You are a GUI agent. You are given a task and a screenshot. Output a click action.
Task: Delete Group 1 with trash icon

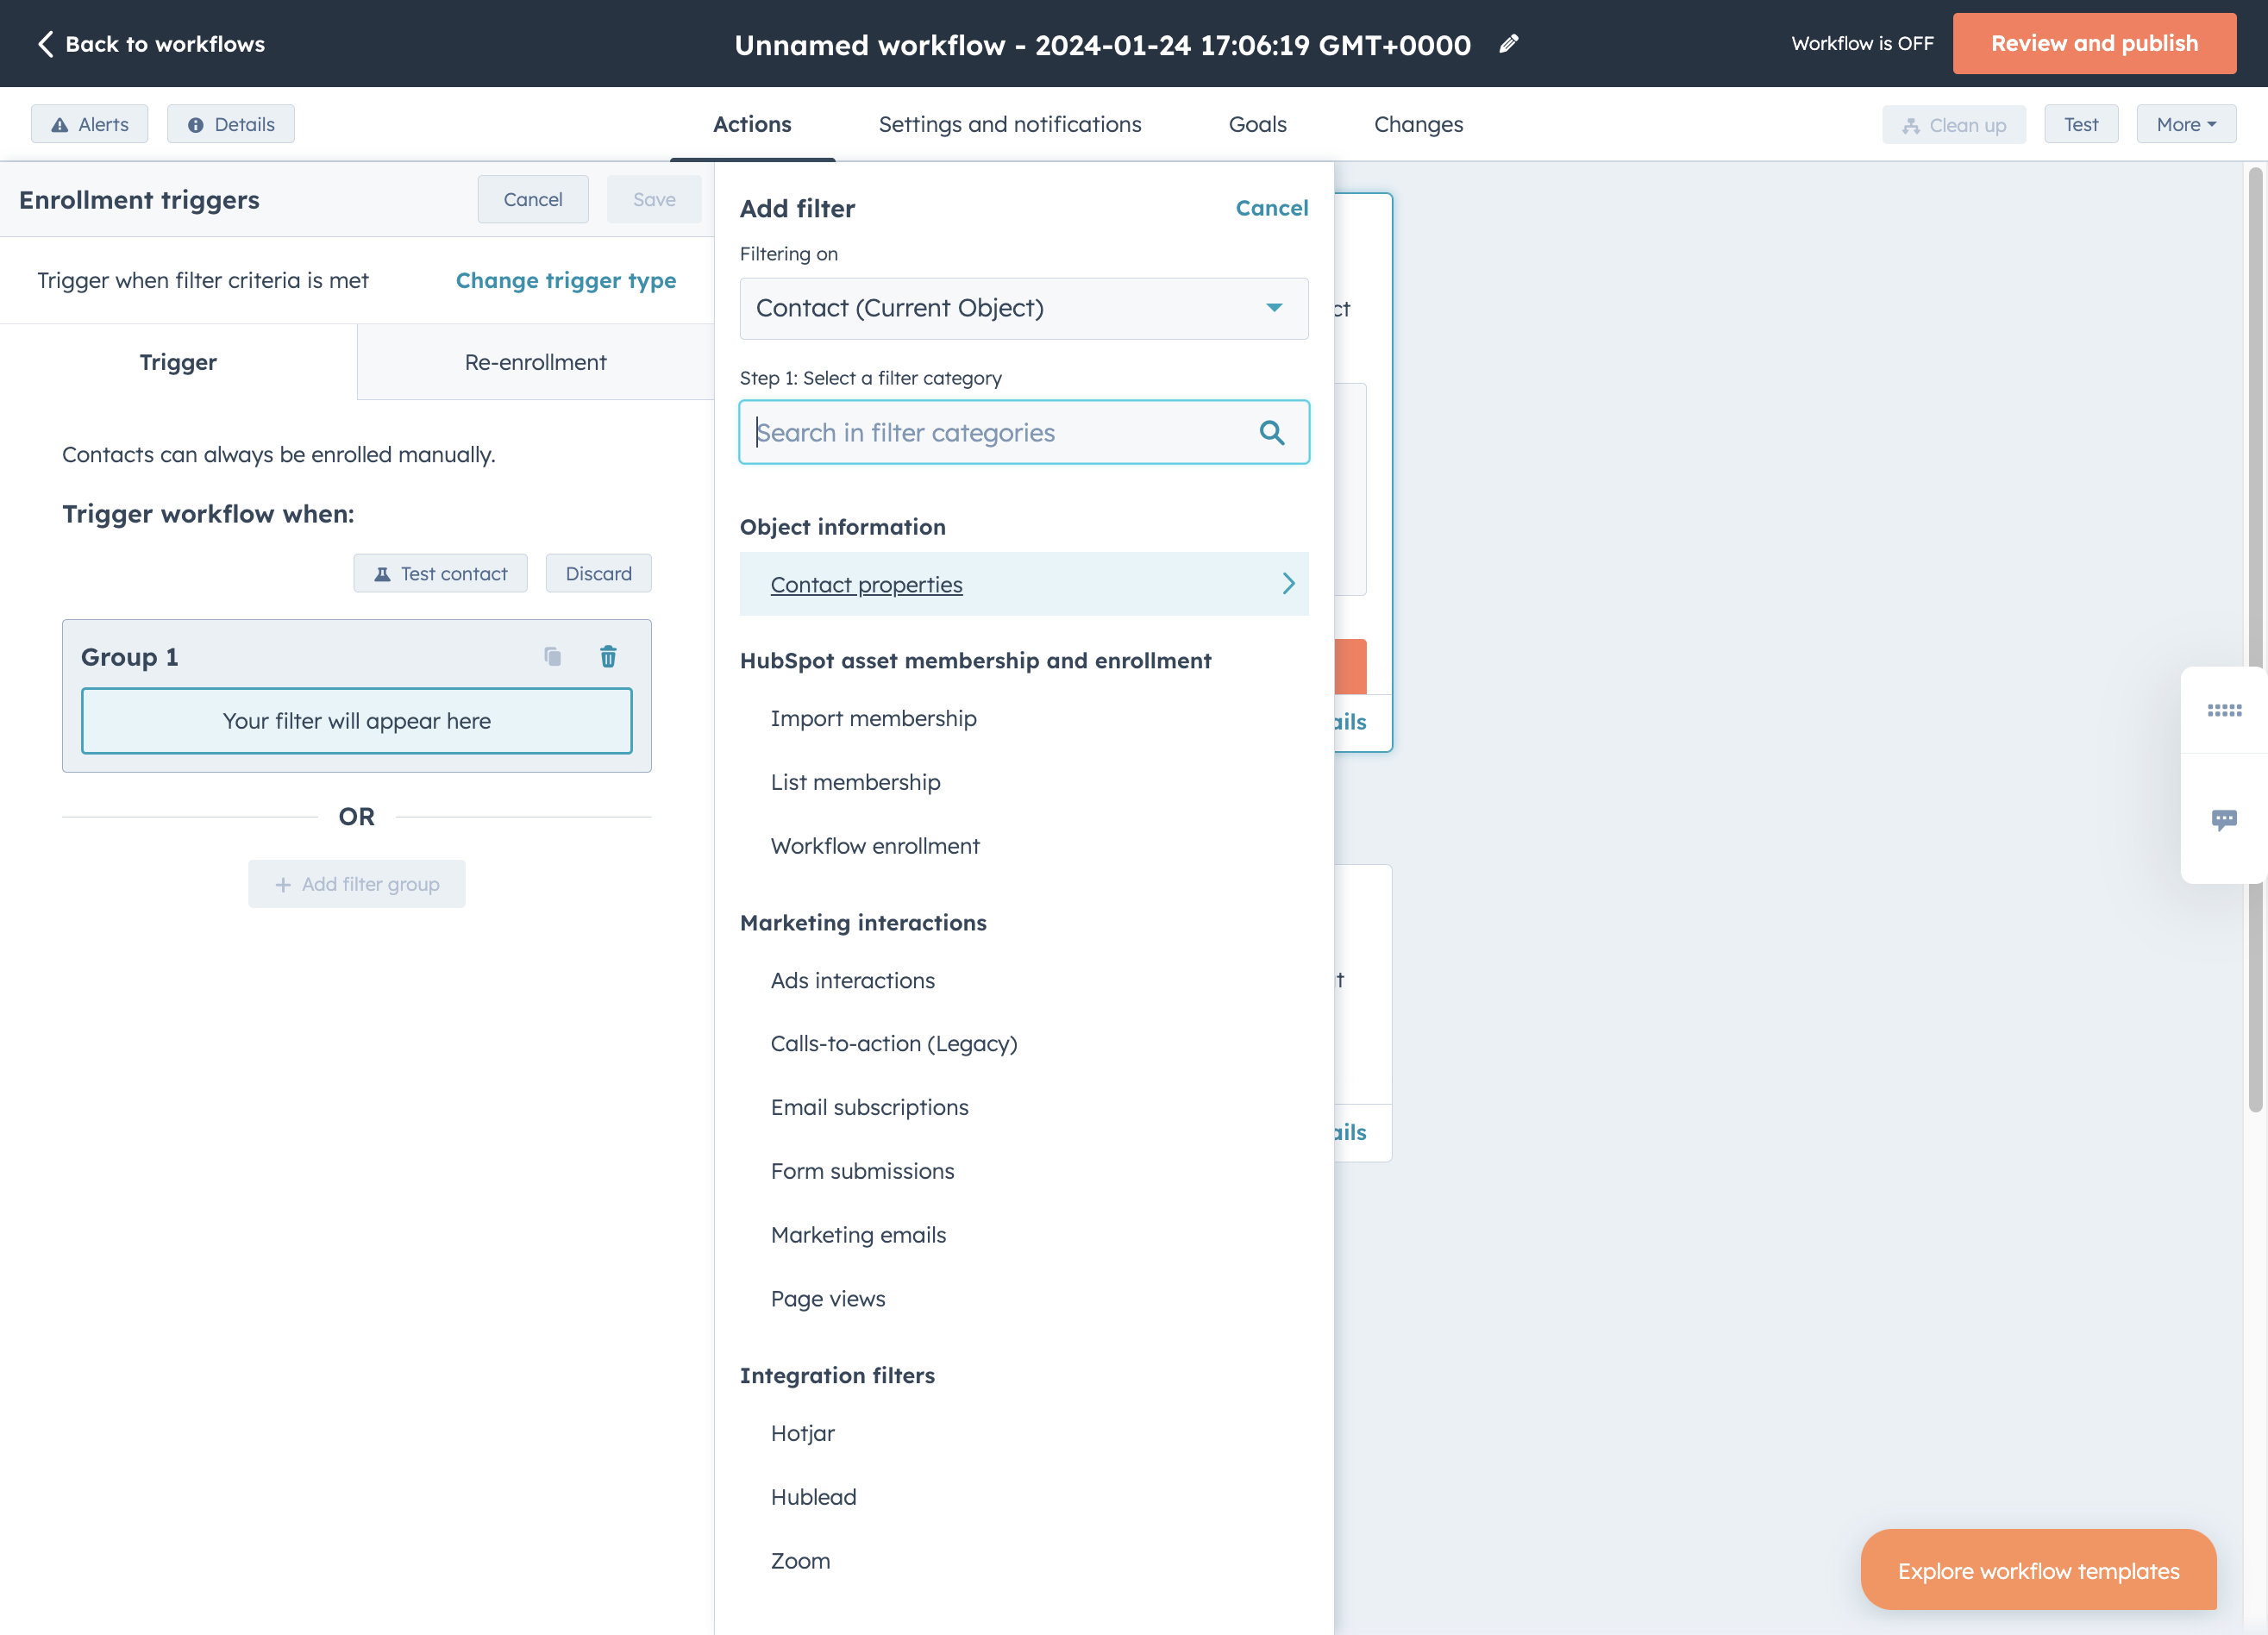(x=608, y=656)
